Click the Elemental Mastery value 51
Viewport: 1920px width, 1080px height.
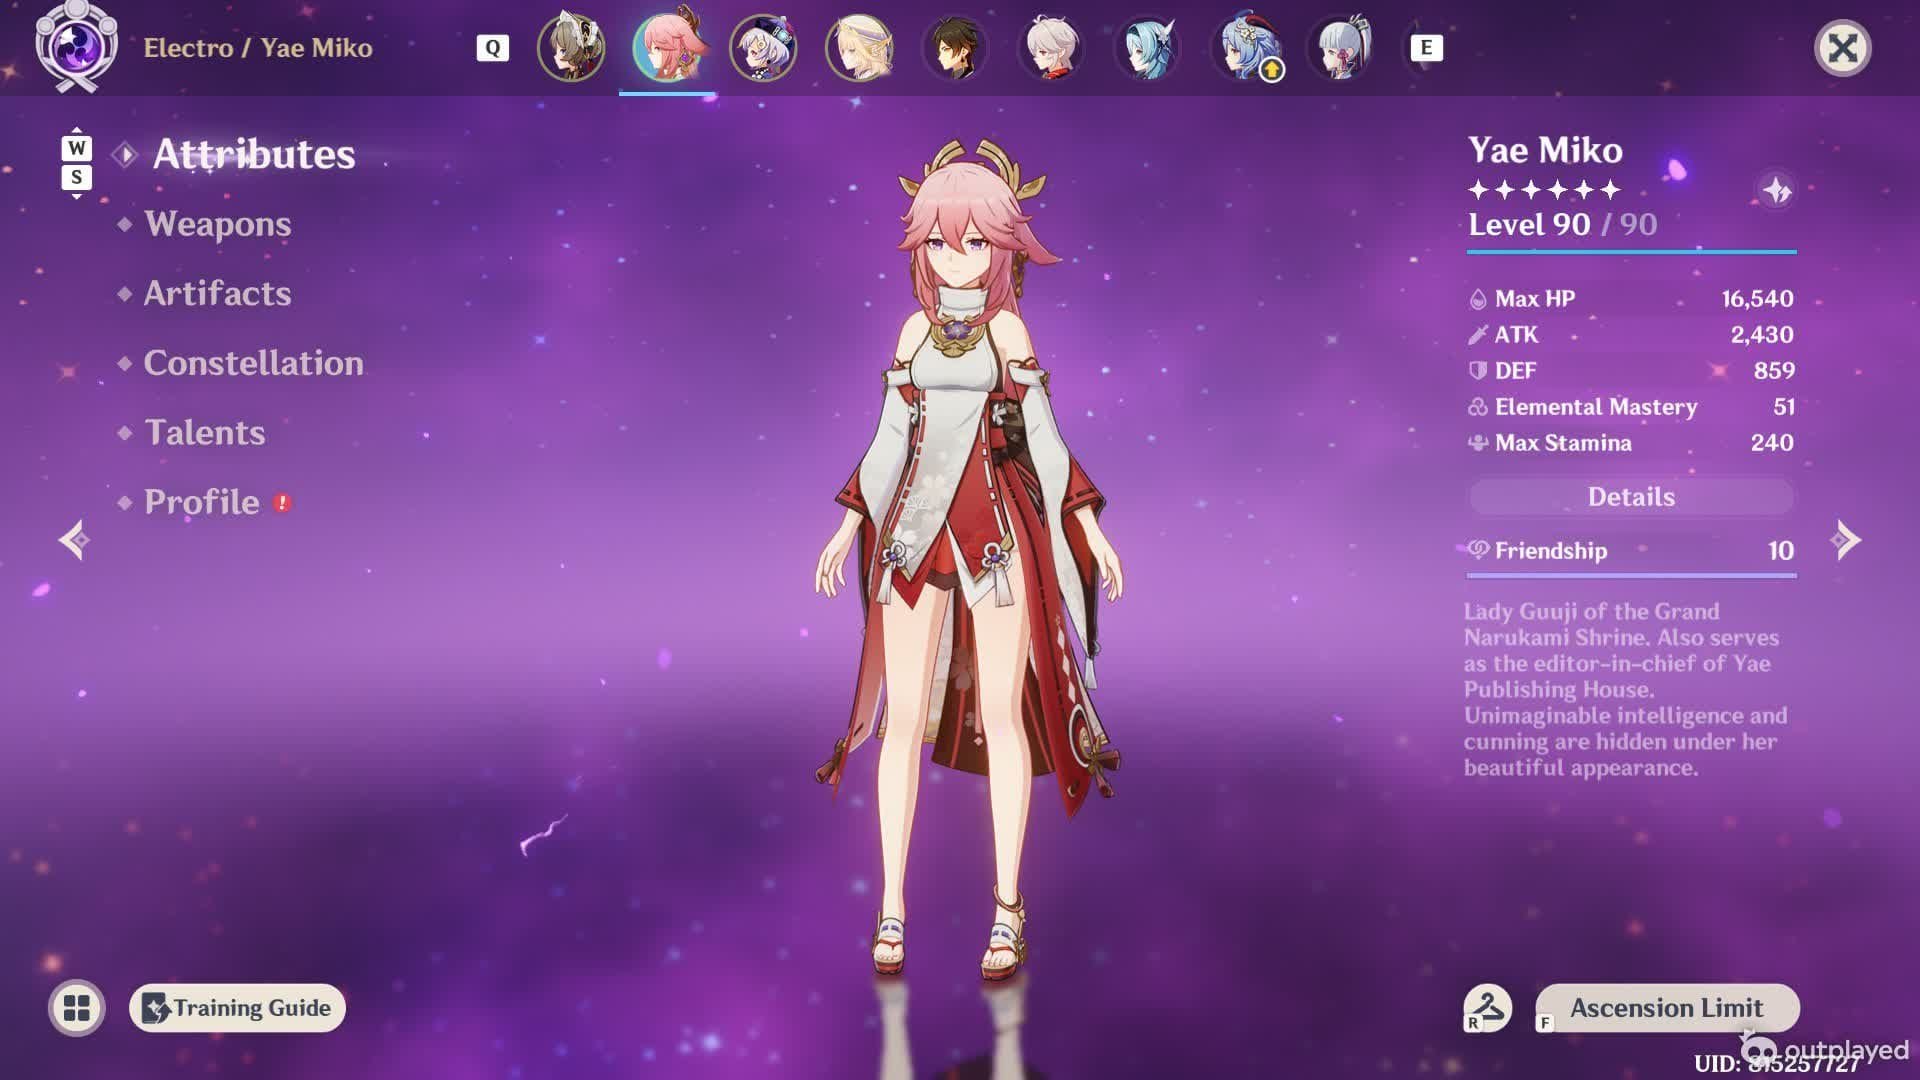point(1784,407)
